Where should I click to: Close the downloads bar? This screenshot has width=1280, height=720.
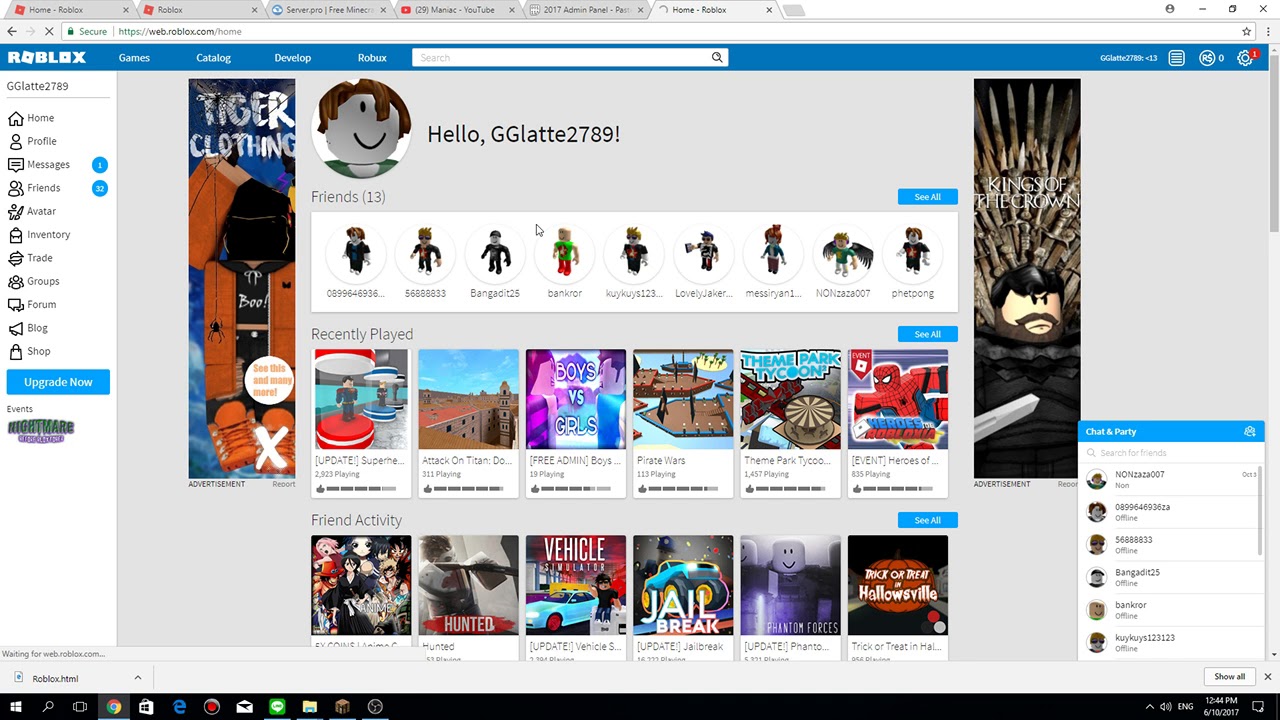(1267, 677)
